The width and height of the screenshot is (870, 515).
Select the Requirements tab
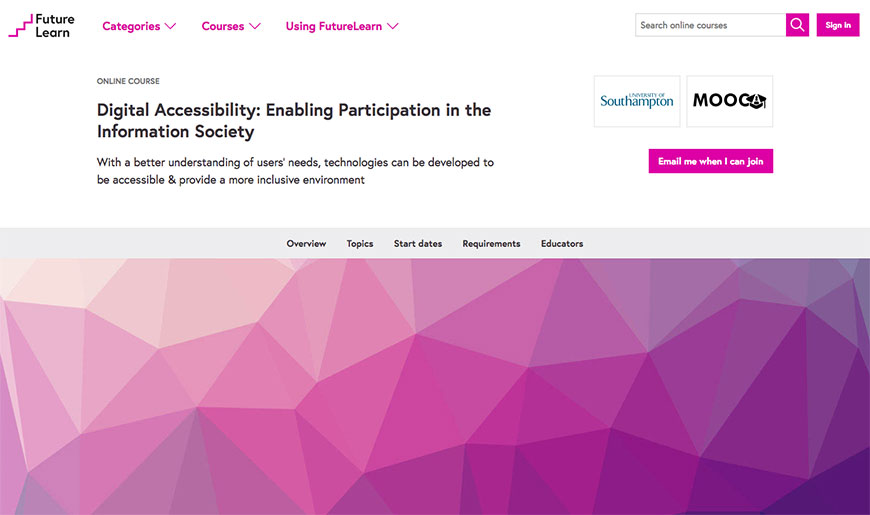491,244
